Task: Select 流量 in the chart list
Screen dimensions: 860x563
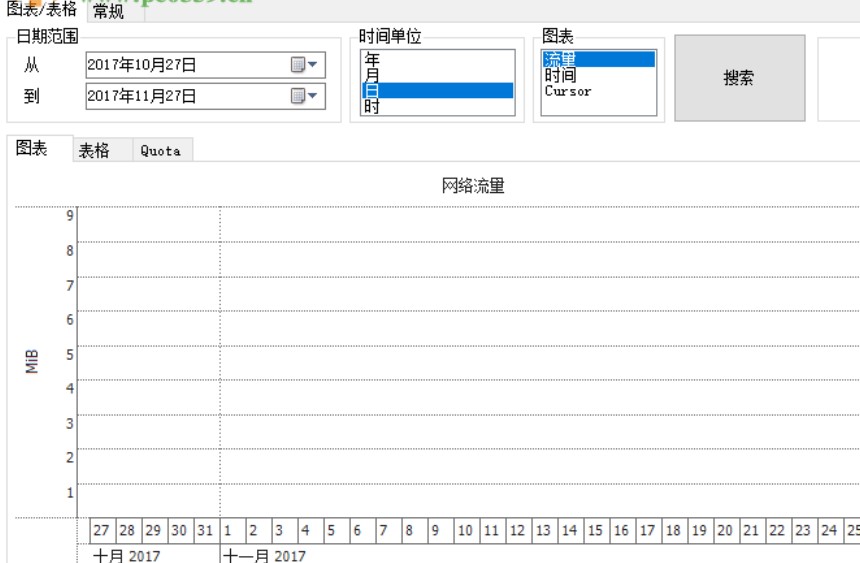Action: (599, 59)
